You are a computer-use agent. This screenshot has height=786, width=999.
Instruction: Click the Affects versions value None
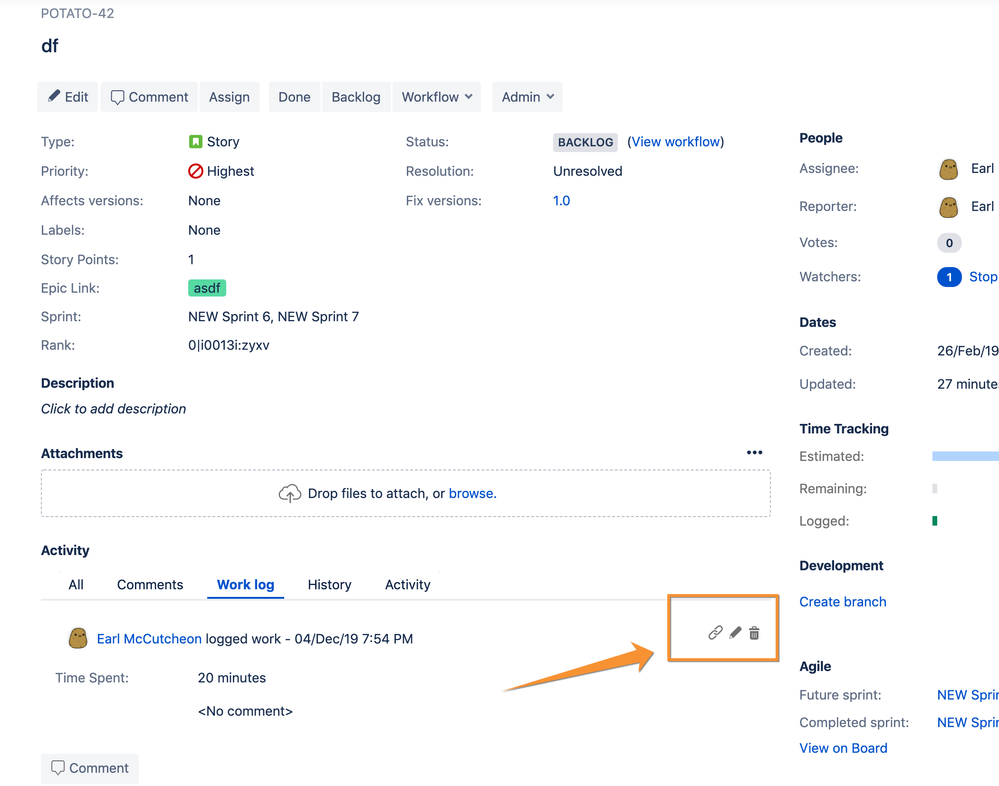[x=204, y=201]
